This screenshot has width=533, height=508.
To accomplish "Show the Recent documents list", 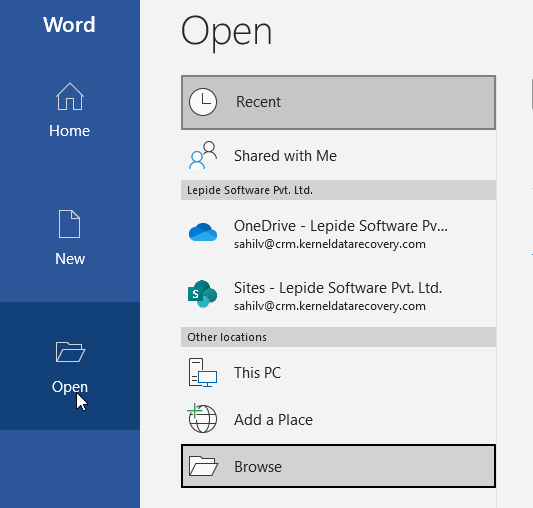I will pyautogui.click(x=338, y=102).
